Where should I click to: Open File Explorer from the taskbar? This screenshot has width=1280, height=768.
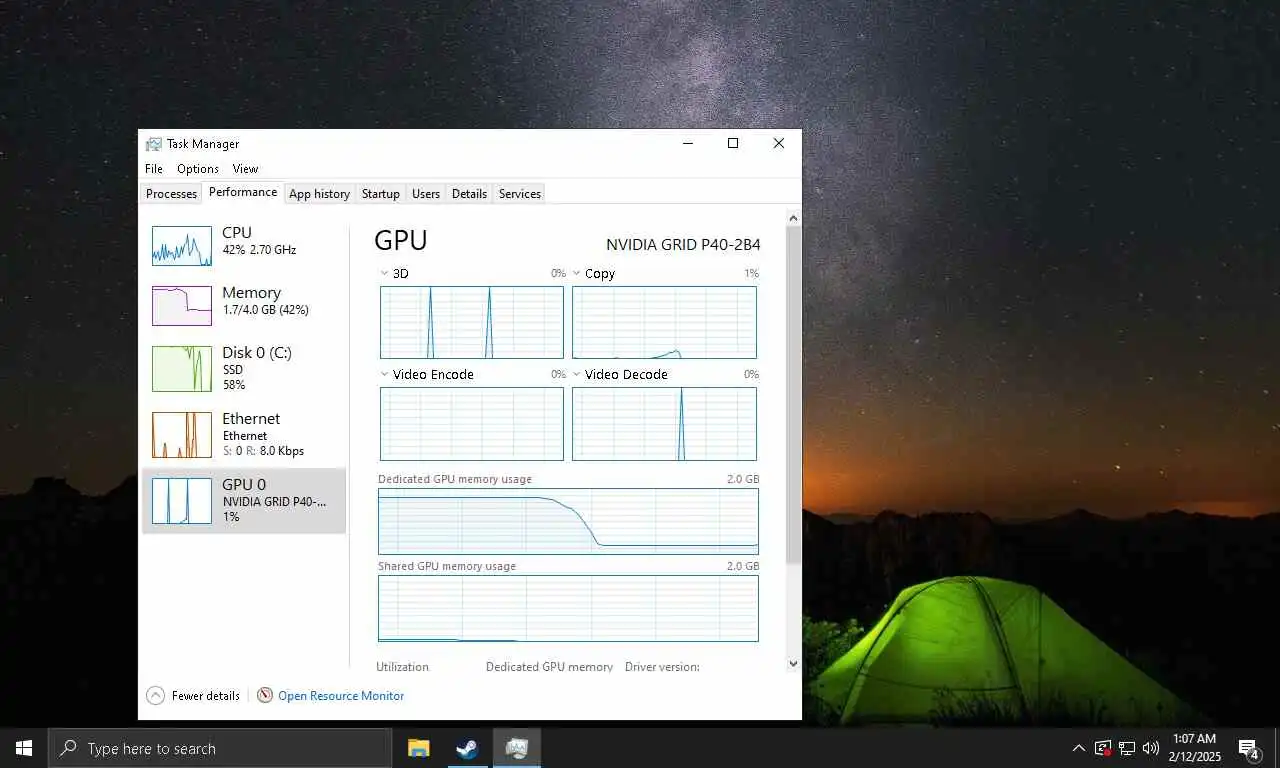point(419,748)
